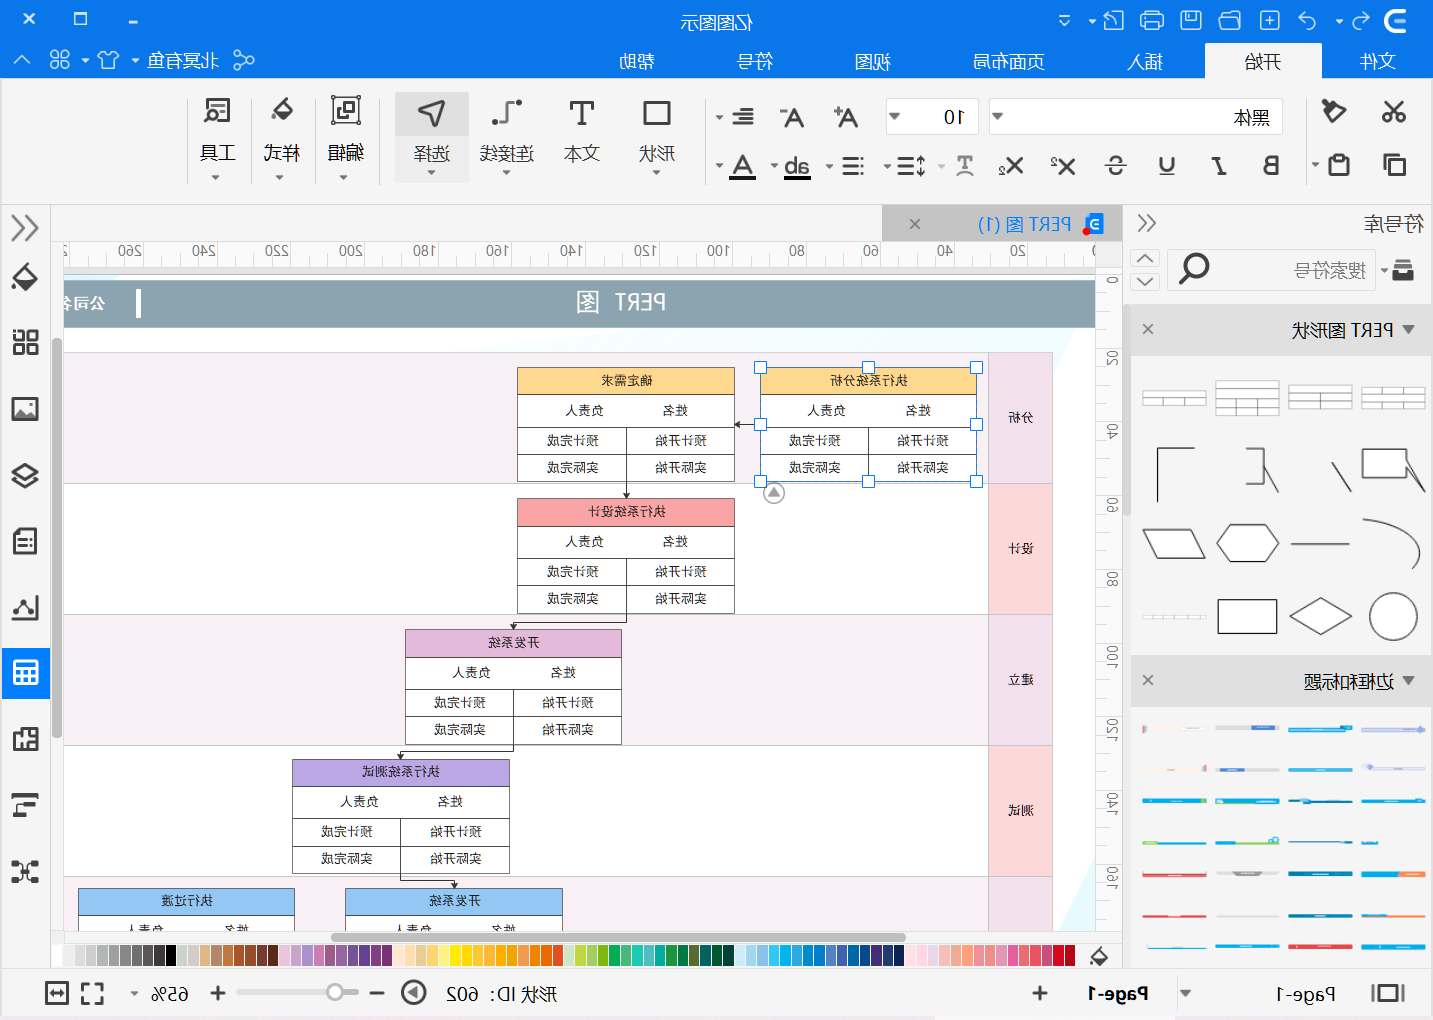The width and height of the screenshot is (1433, 1020).
Task: Toggle Italic formatting
Action: pyautogui.click(x=1219, y=165)
